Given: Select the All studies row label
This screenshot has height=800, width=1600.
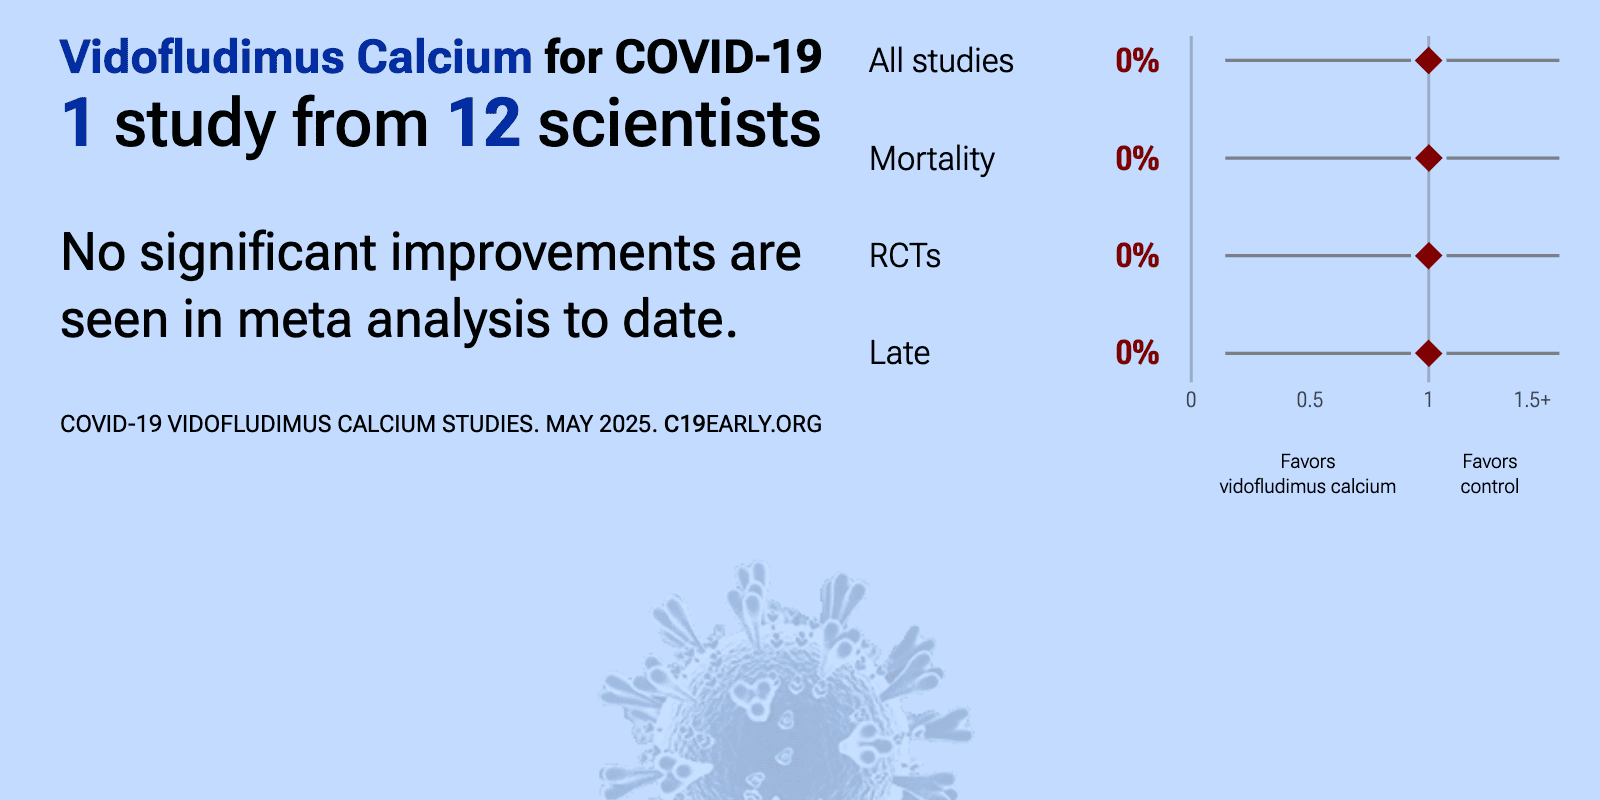Looking at the screenshot, I should pos(941,61).
